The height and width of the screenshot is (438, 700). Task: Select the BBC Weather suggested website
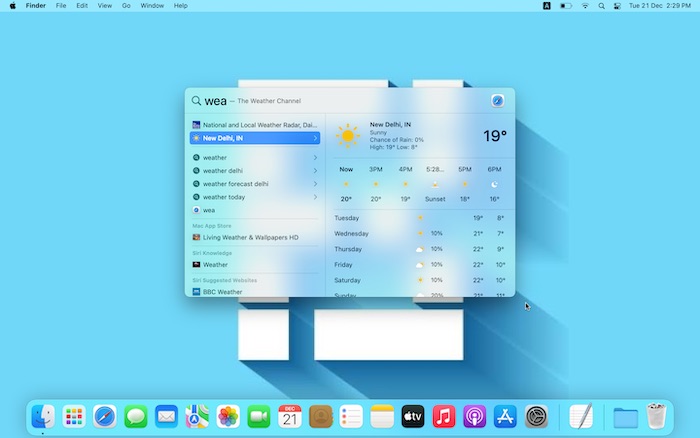[254, 292]
